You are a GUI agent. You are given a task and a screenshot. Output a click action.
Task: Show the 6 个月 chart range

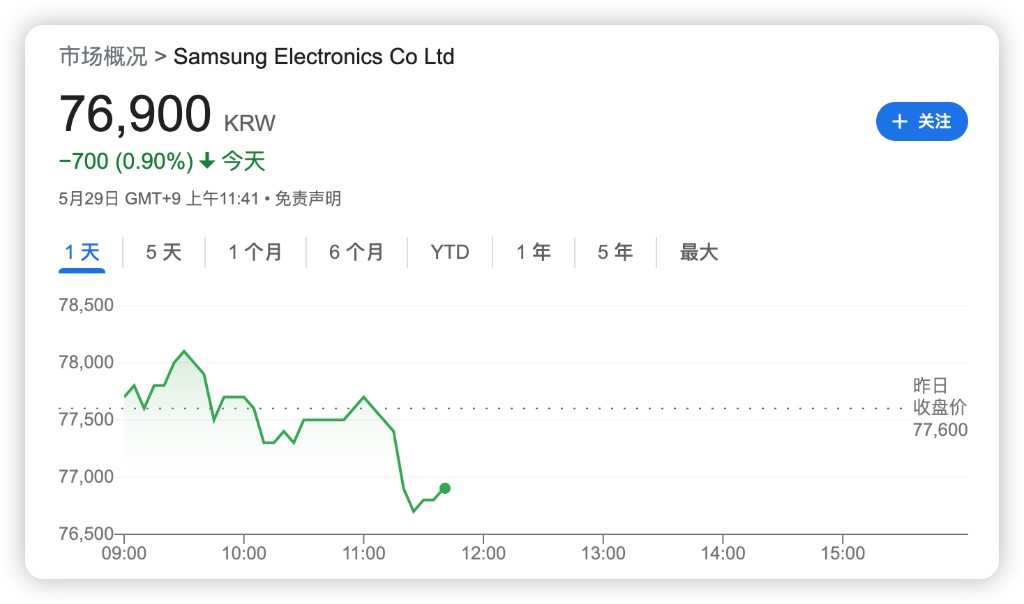[356, 252]
